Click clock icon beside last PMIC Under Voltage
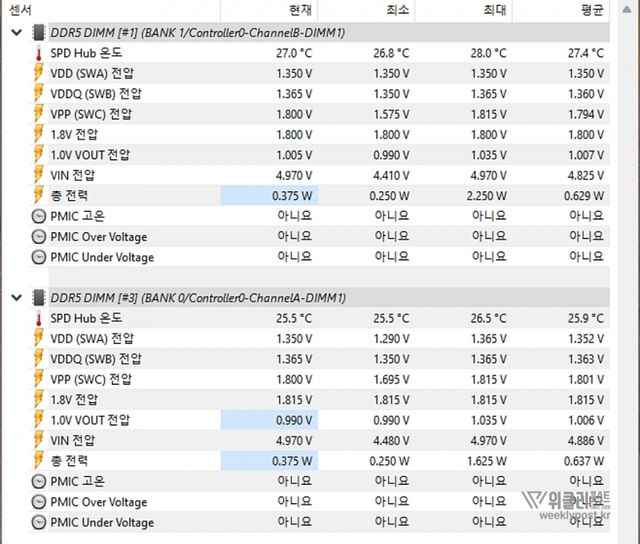Viewport: 640px width, 544px height. point(38,522)
